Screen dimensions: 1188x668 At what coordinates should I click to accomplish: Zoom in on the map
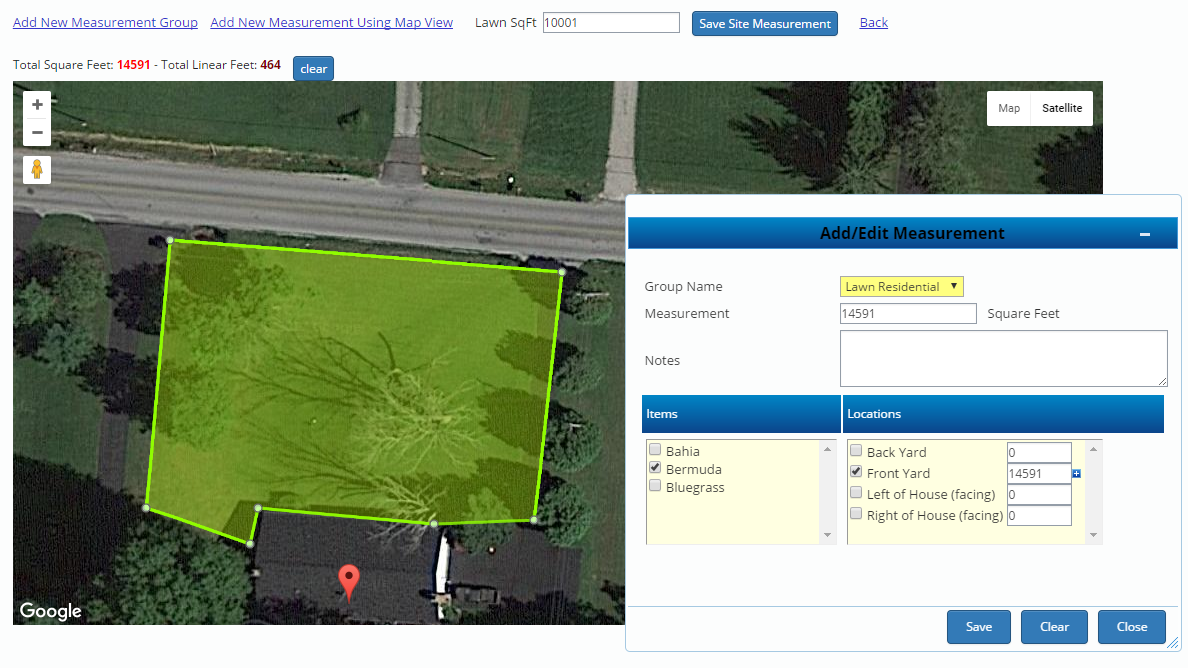[37, 105]
